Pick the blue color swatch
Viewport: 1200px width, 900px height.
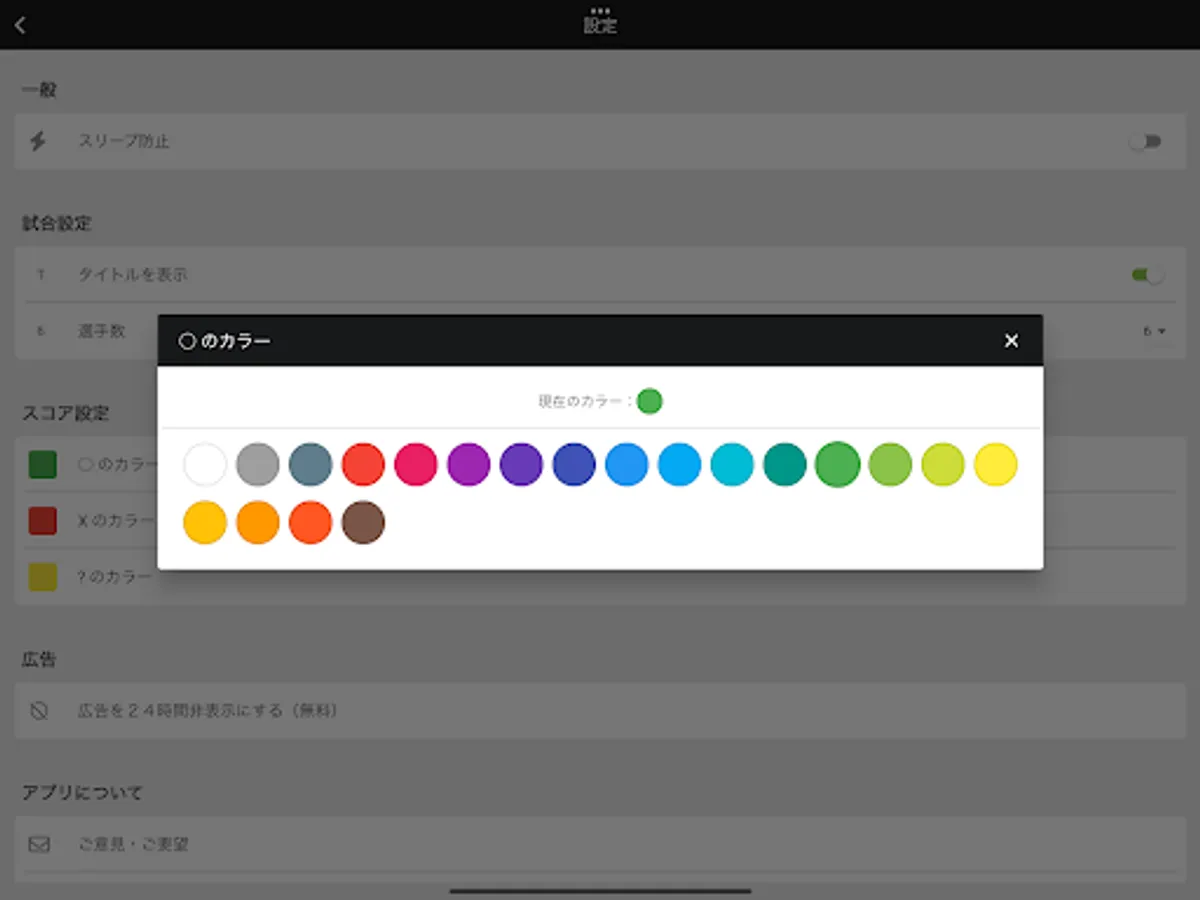click(x=627, y=465)
